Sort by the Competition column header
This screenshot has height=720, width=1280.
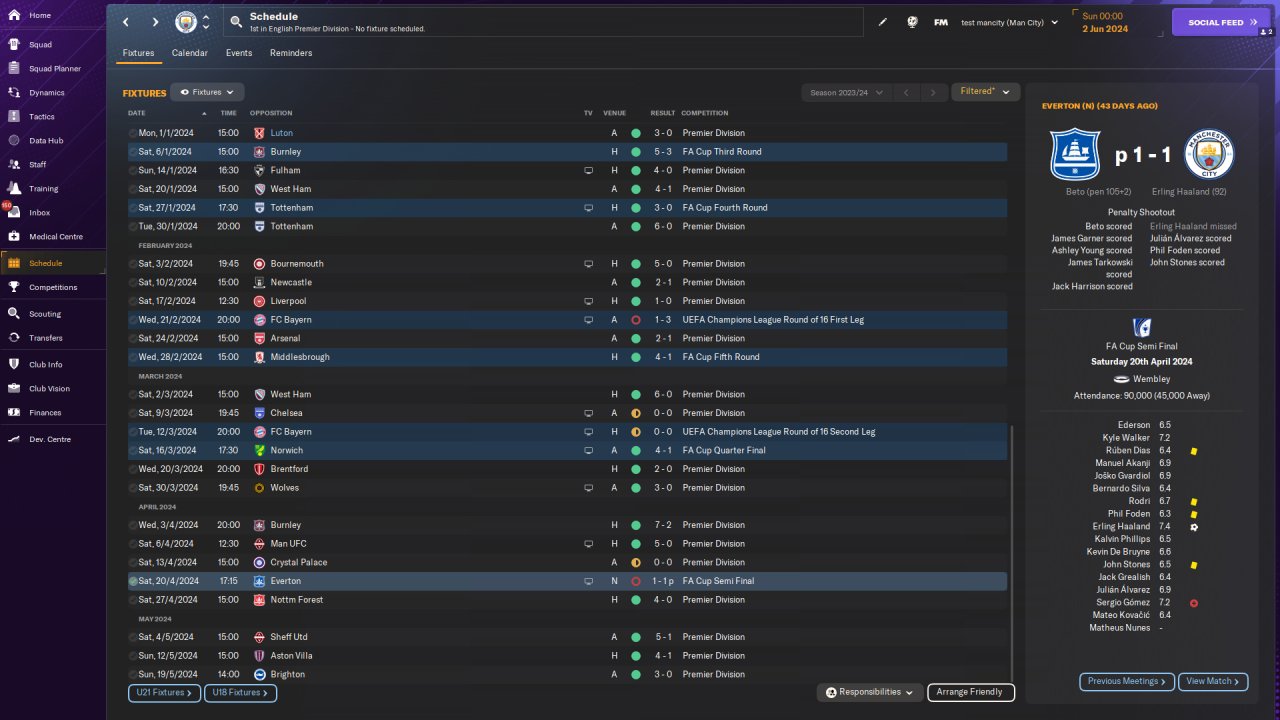(705, 113)
